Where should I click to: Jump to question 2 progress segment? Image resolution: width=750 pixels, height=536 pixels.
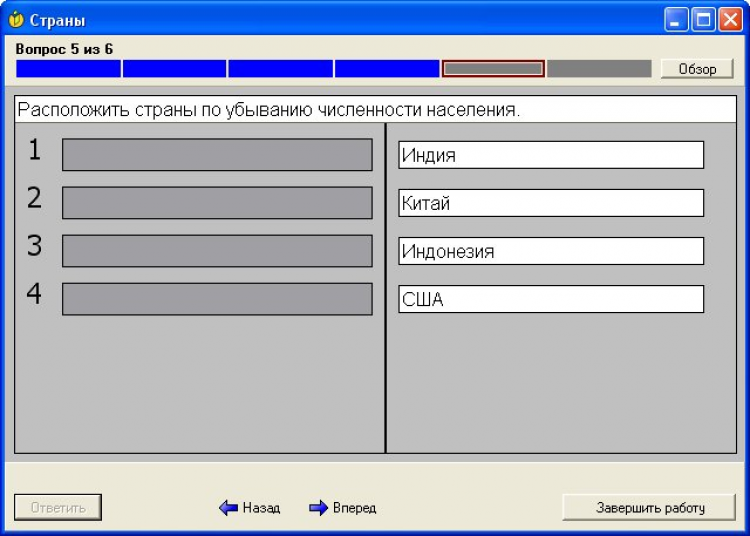175,69
